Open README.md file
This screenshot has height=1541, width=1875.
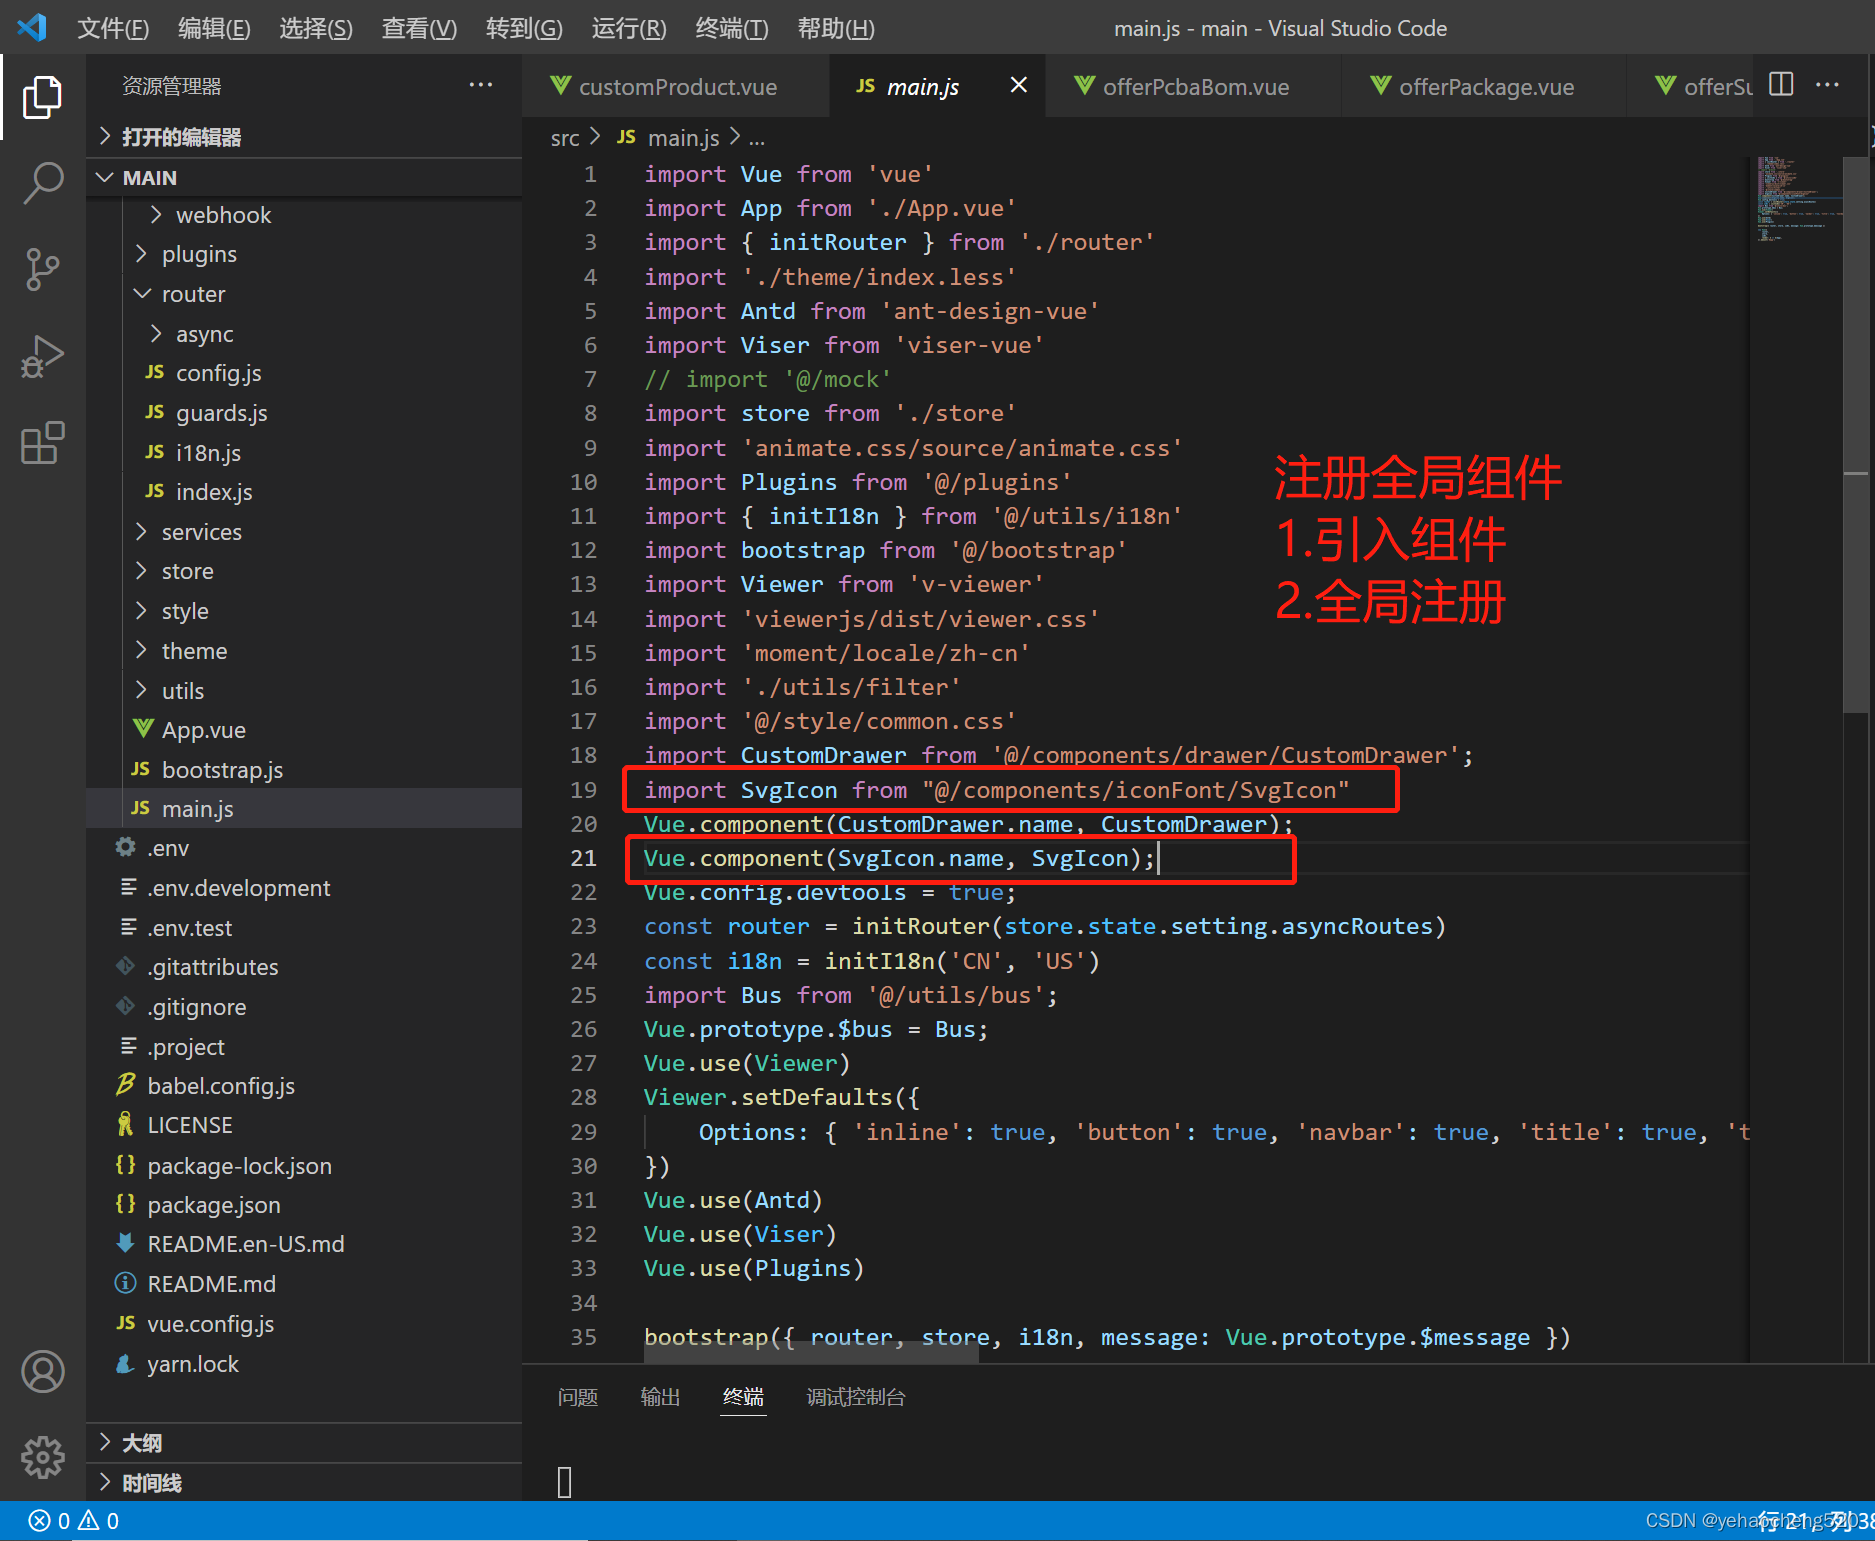[x=212, y=1284]
